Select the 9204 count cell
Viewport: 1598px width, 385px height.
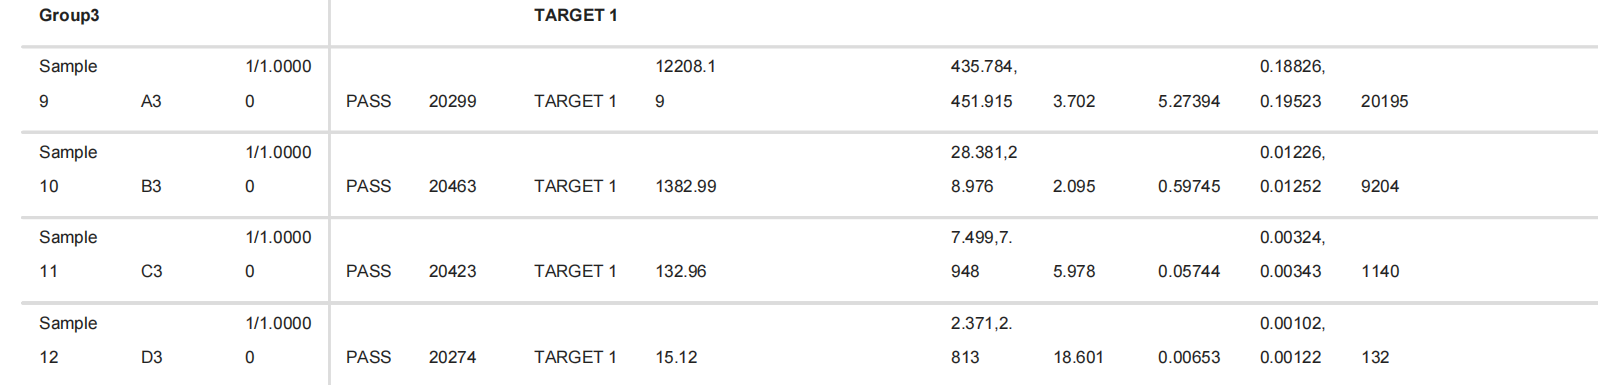pyautogui.click(x=1380, y=187)
